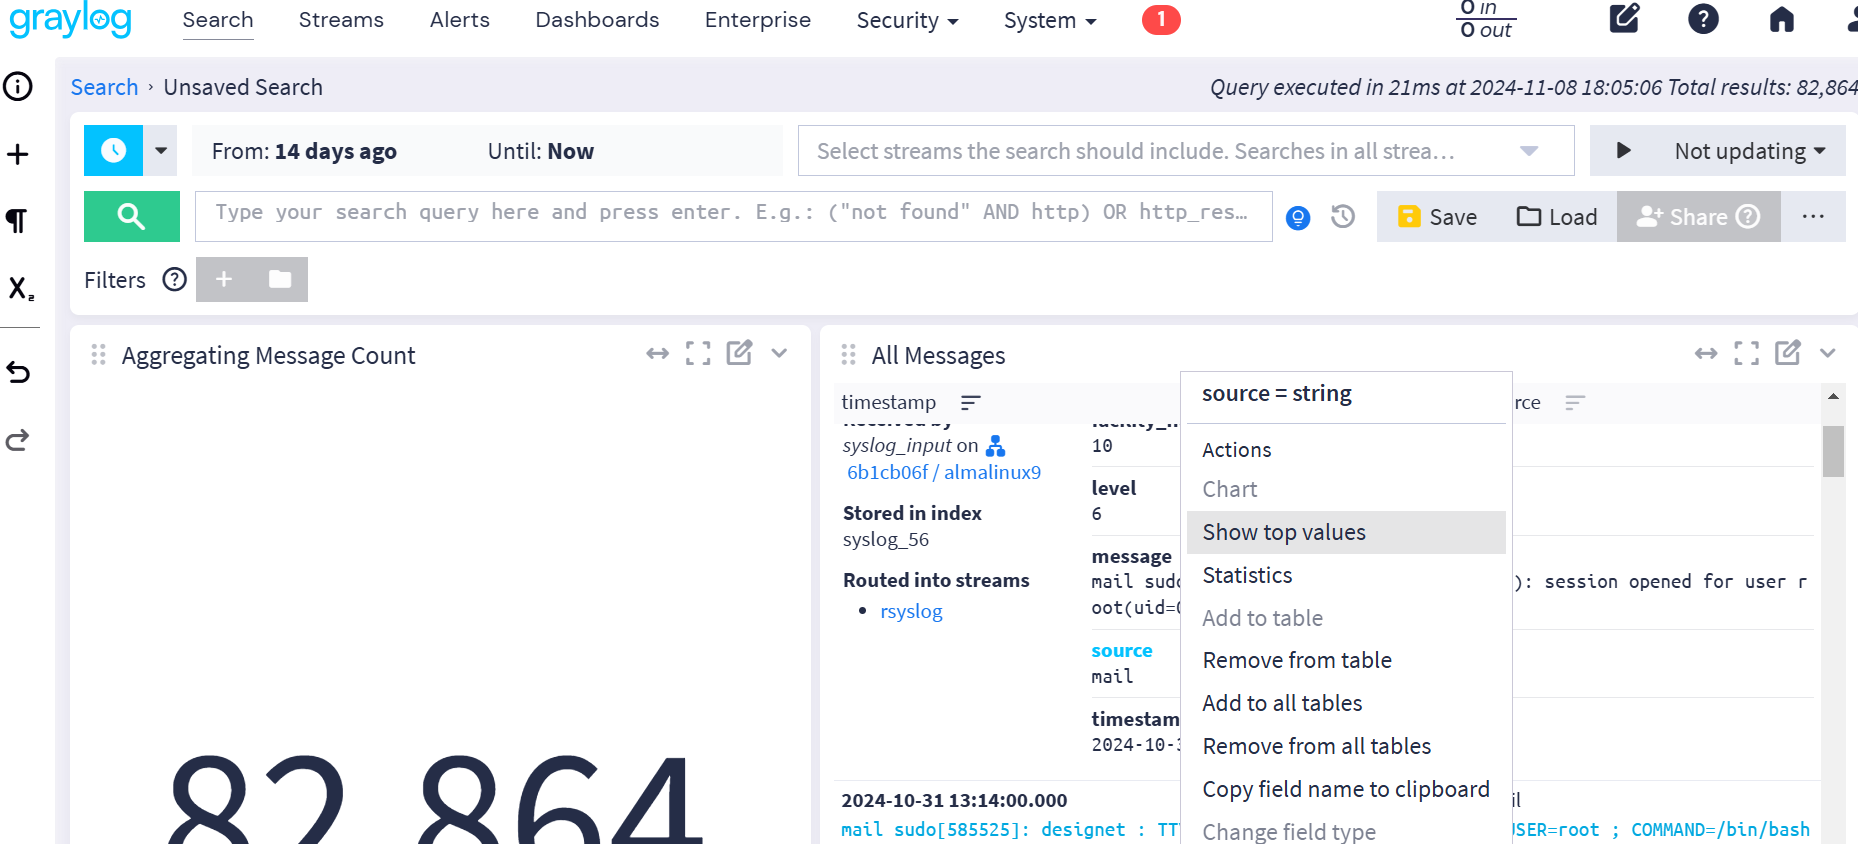Click the Save search button
1858x844 pixels.
coord(1437,217)
